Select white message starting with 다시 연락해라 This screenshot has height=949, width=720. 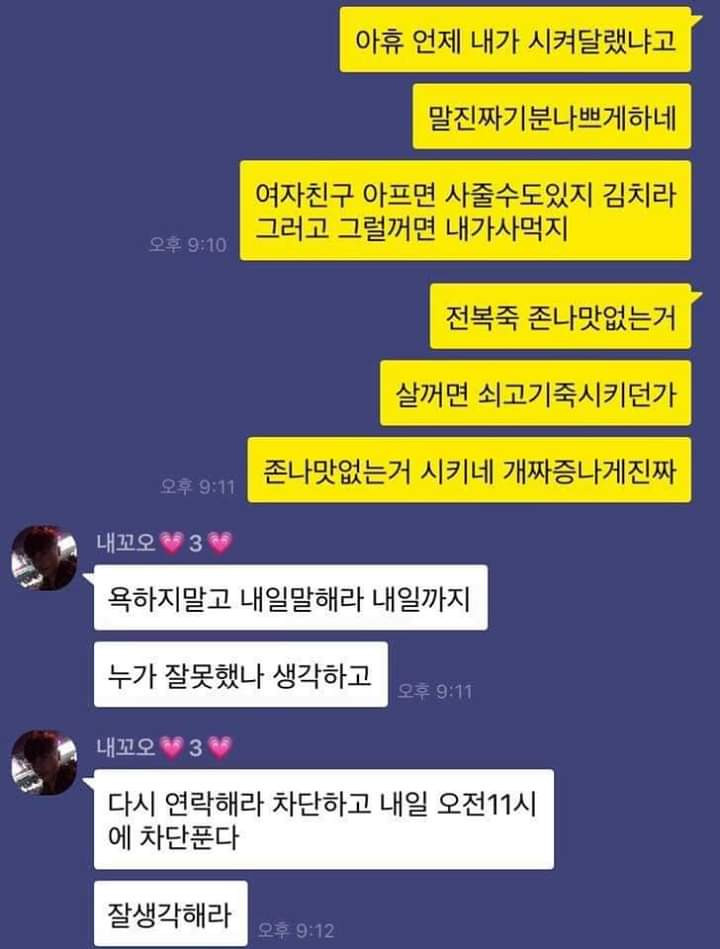(x=324, y=819)
